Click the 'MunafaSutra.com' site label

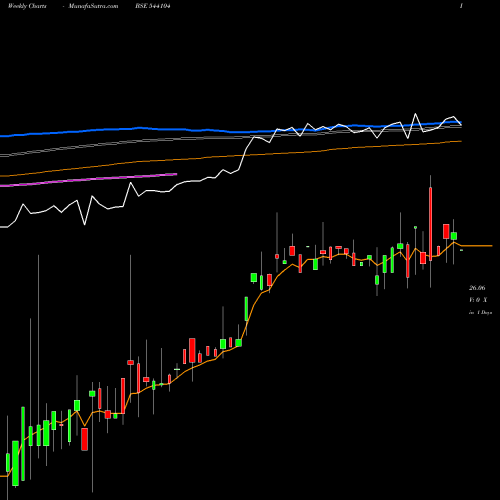93,6
